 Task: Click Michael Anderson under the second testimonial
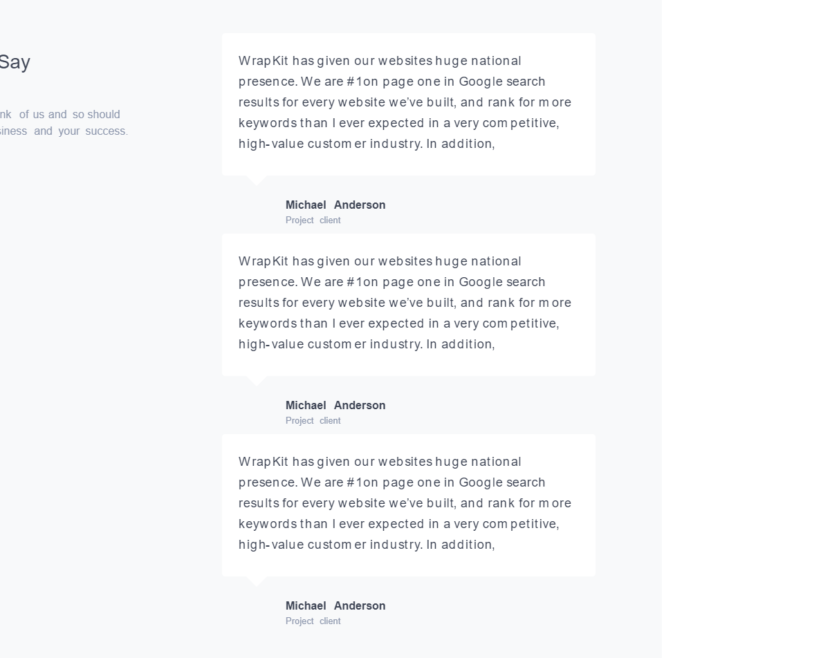point(335,405)
